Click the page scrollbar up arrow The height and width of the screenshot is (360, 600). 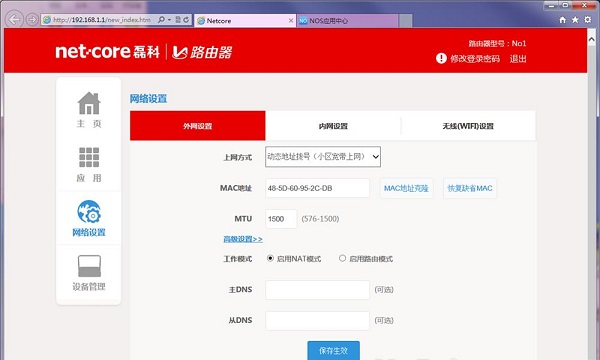(x=592, y=39)
